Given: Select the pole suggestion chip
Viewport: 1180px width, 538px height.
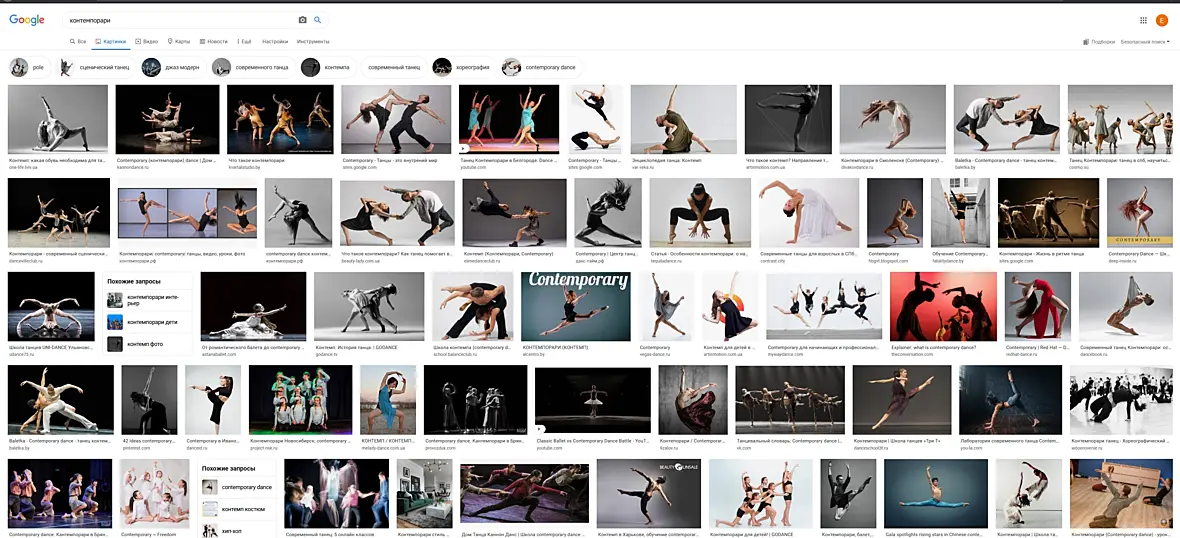Looking at the screenshot, I should pos(29,68).
